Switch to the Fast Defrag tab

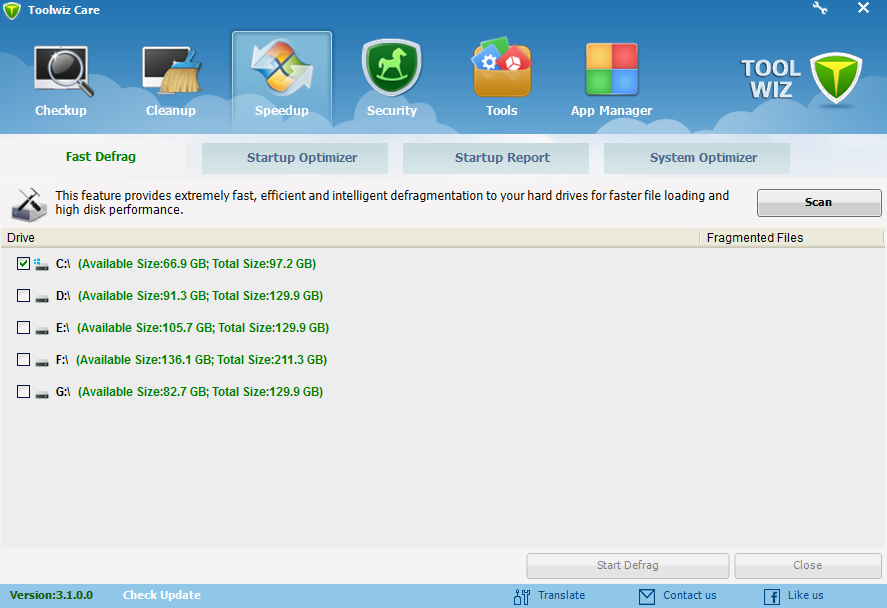coord(101,157)
